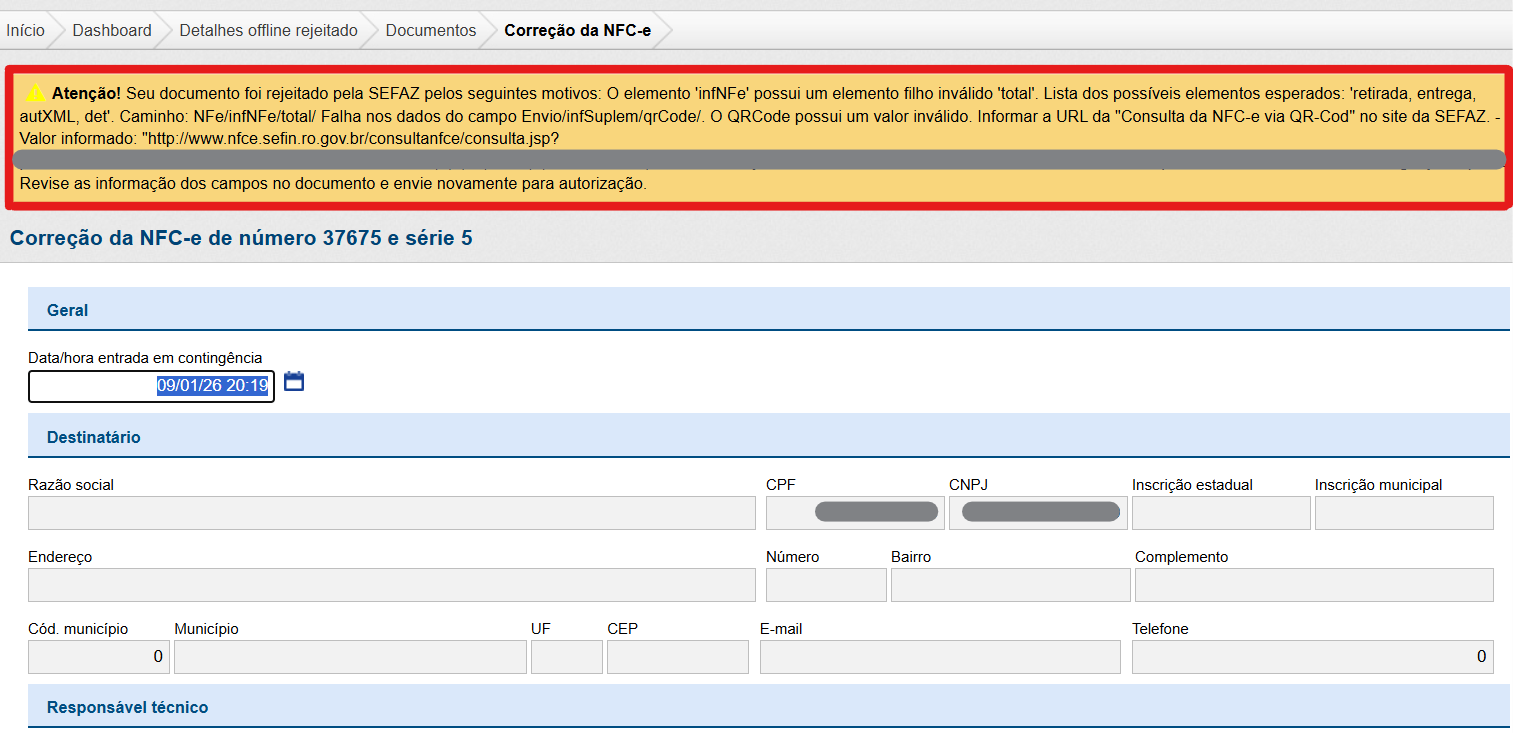Image resolution: width=1513 pixels, height=733 pixels.
Task: Click the Telefone input field
Action: coord(1312,657)
